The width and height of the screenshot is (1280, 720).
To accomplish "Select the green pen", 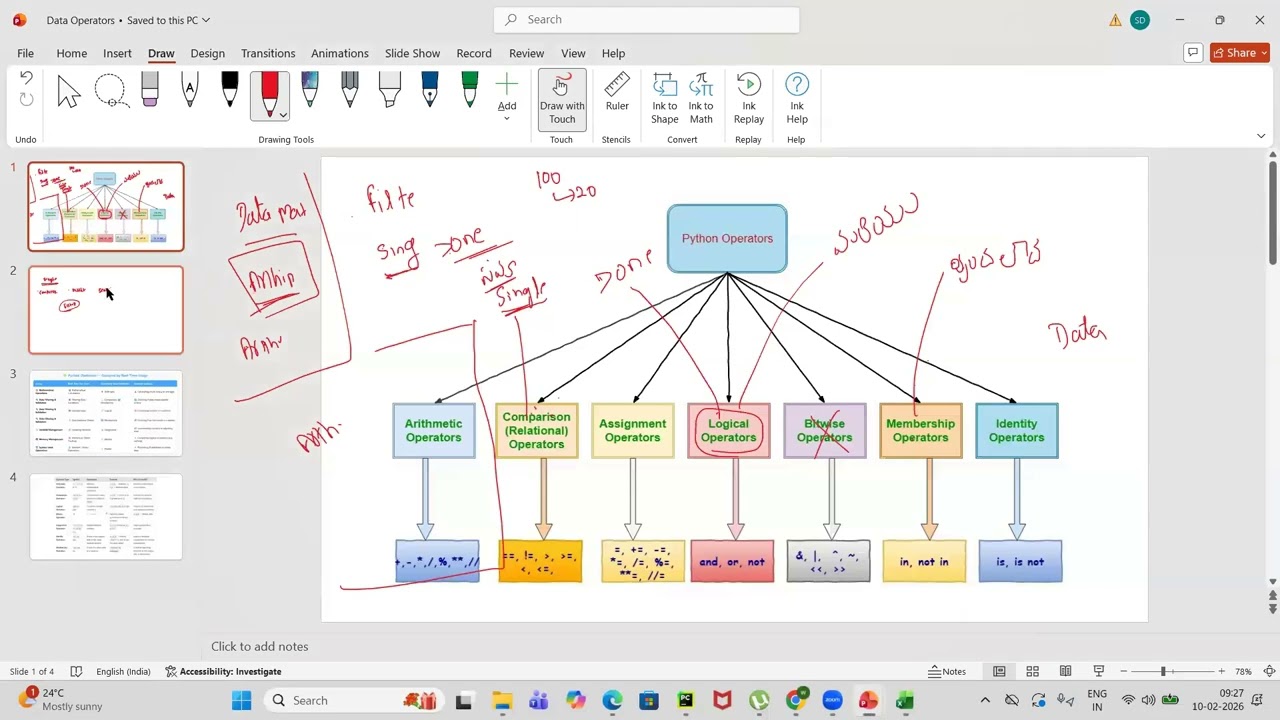I will pyautogui.click(x=470, y=90).
